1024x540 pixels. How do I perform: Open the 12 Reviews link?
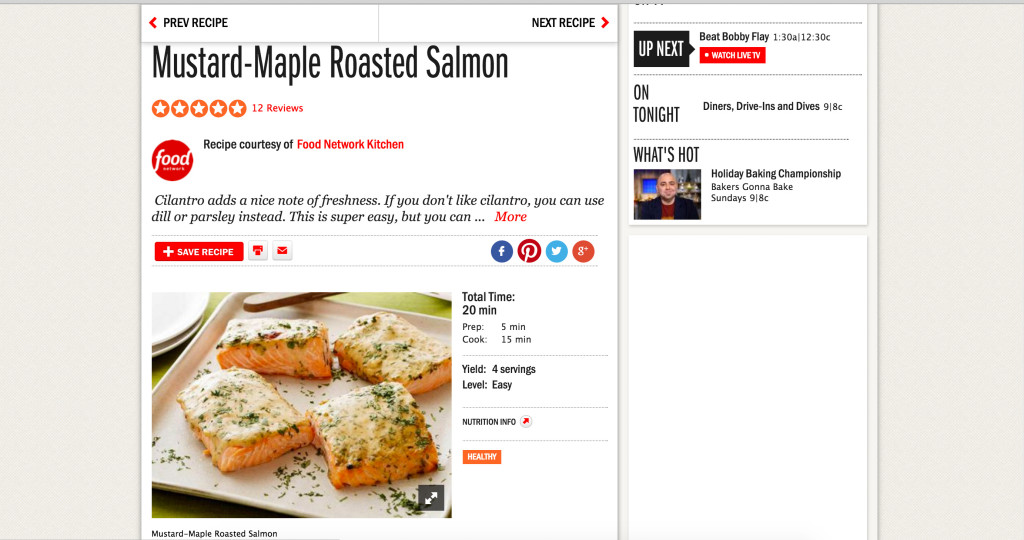click(278, 108)
